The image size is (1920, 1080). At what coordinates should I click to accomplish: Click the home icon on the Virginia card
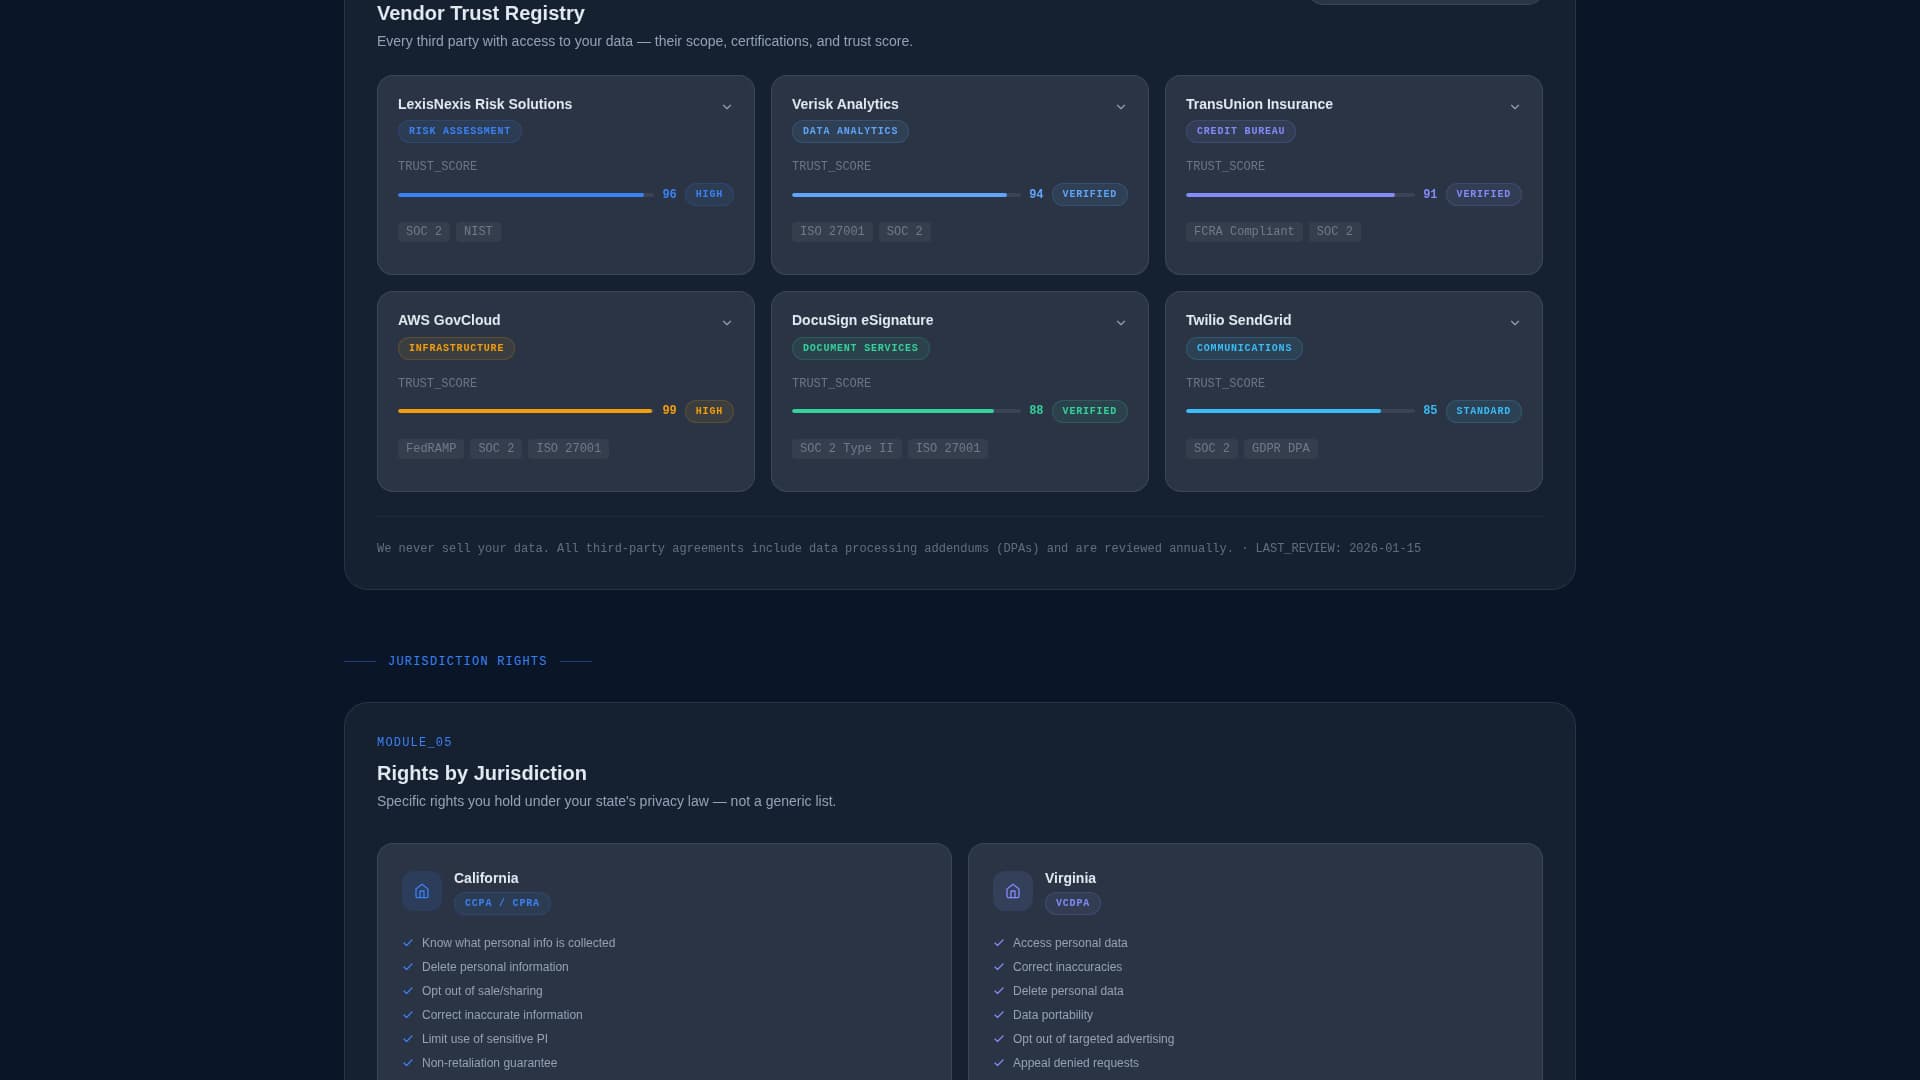pyautogui.click(x=1012, y=891)
